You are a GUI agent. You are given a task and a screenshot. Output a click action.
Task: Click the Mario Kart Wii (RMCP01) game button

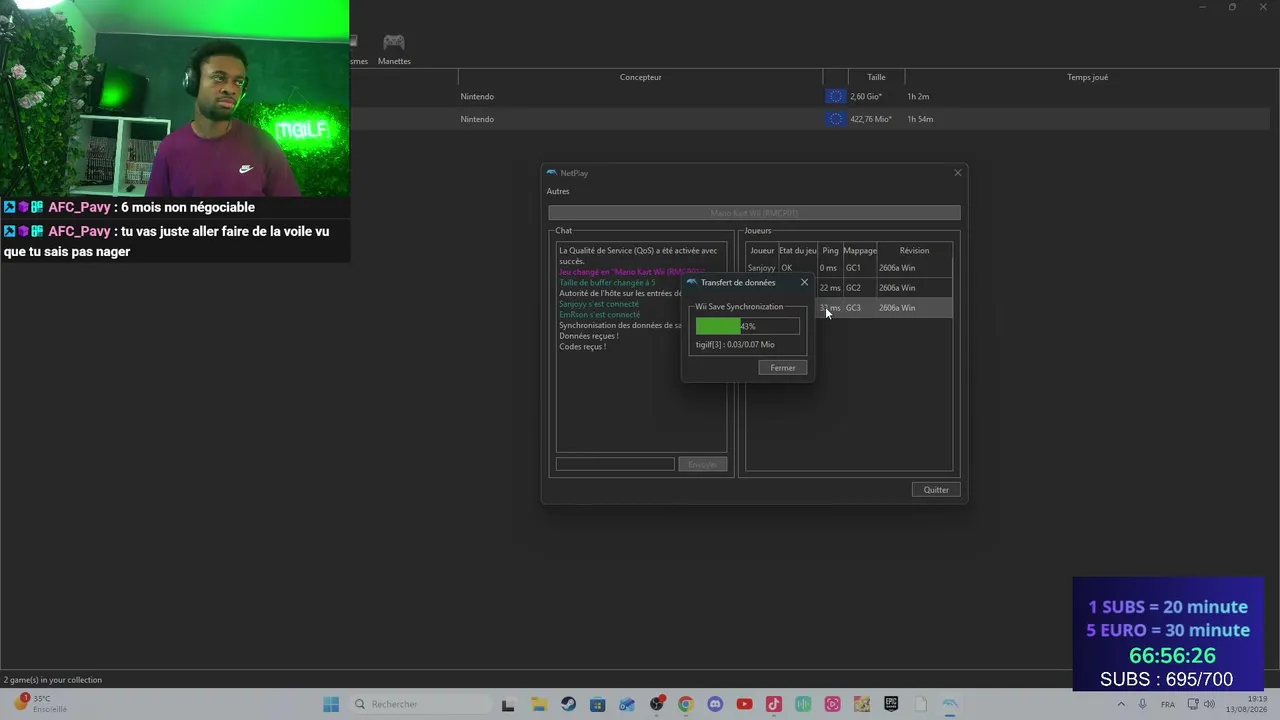(x=754, y=213)
